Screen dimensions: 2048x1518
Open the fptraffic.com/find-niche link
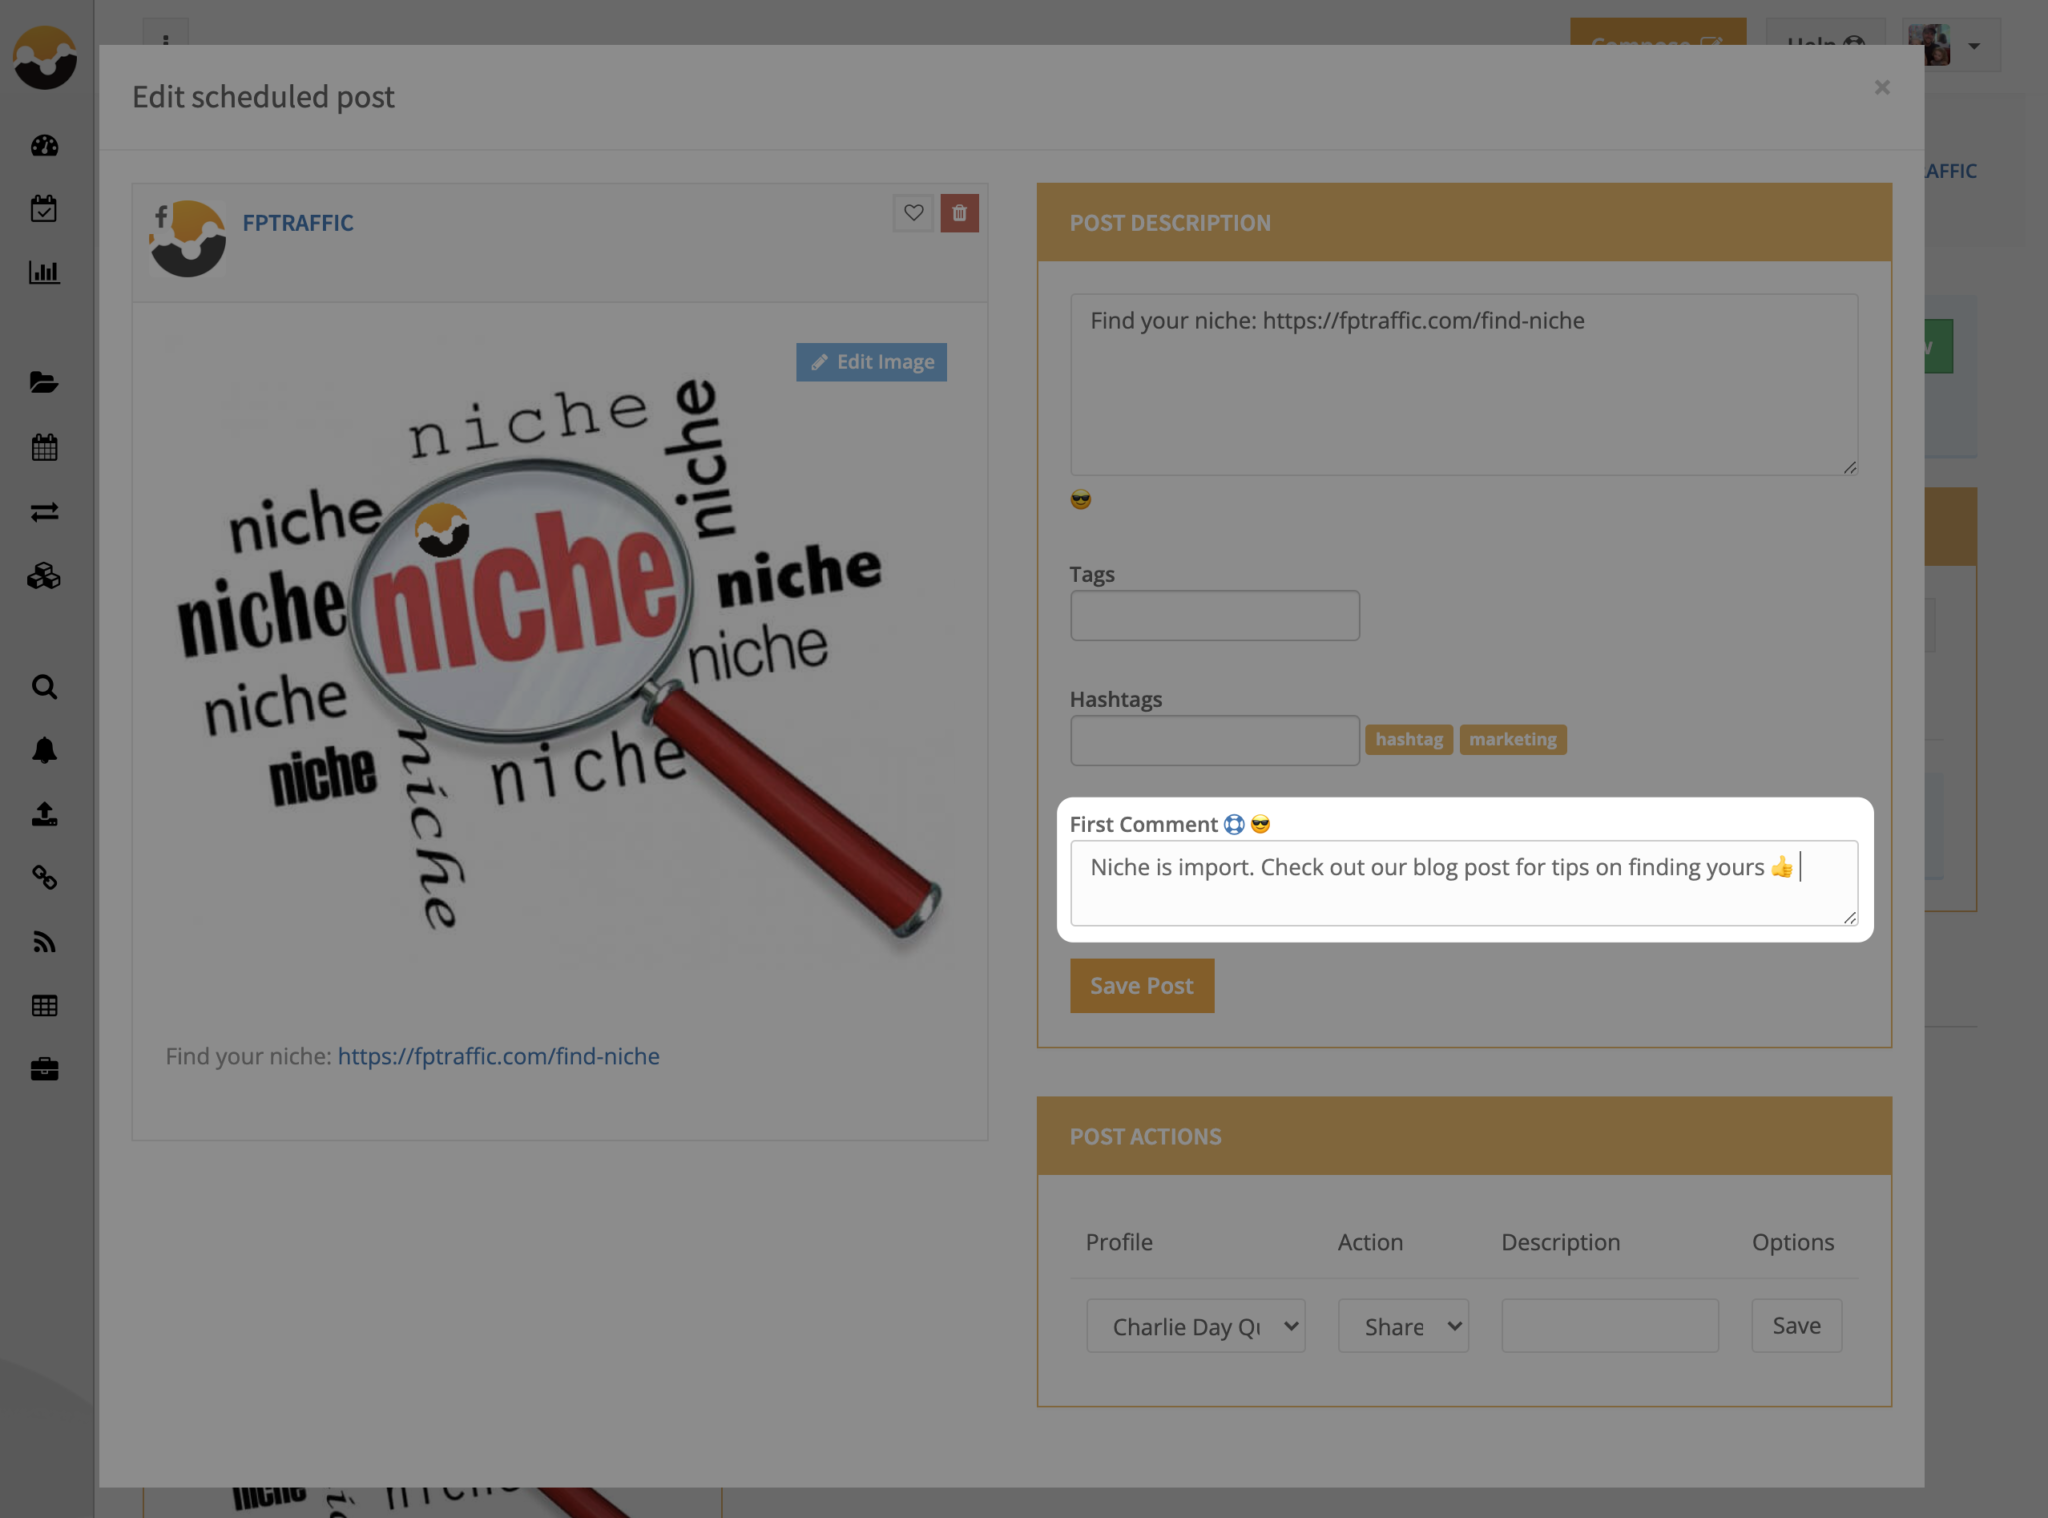point(498,1056)
